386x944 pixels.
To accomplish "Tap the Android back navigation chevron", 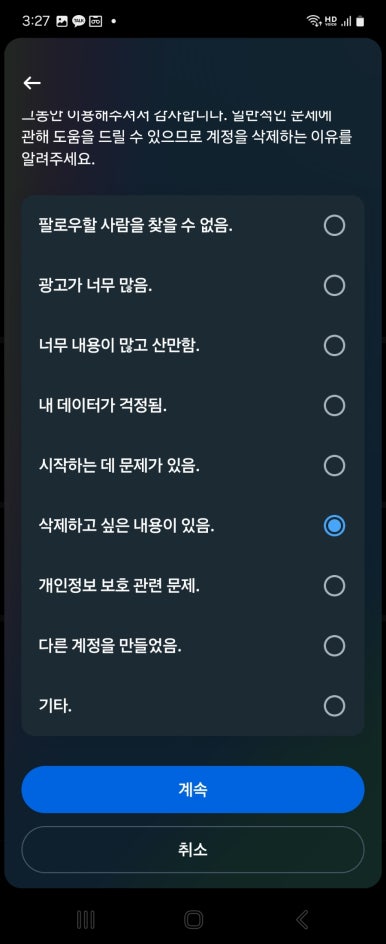I will point(302,919).
